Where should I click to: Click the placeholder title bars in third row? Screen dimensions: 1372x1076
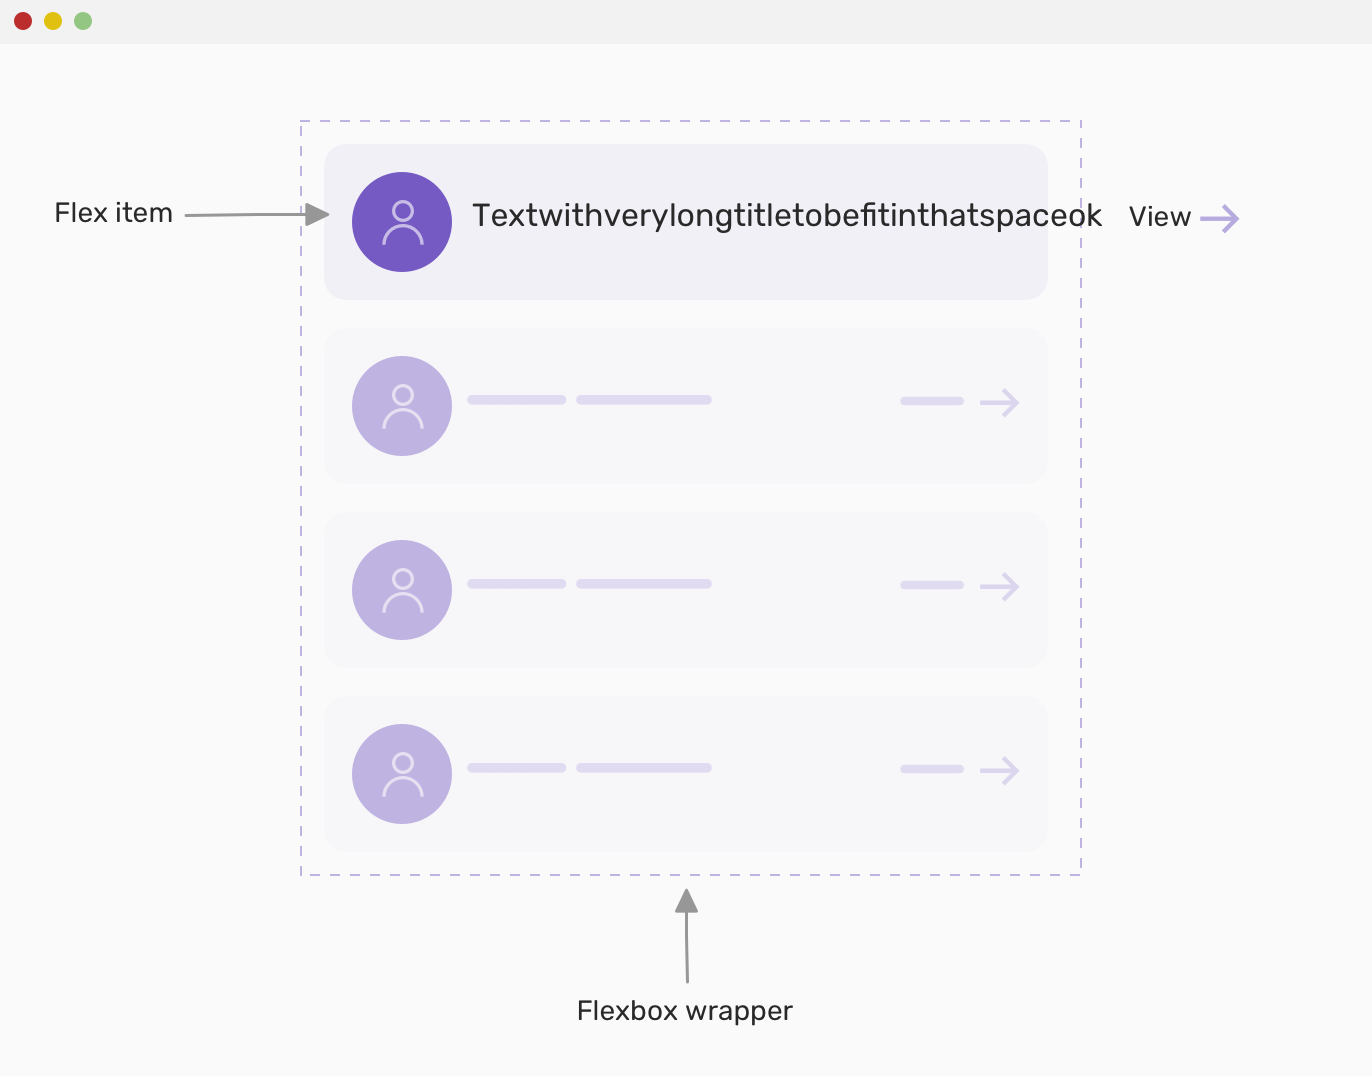pyautogui.click(x=589, y=584)
